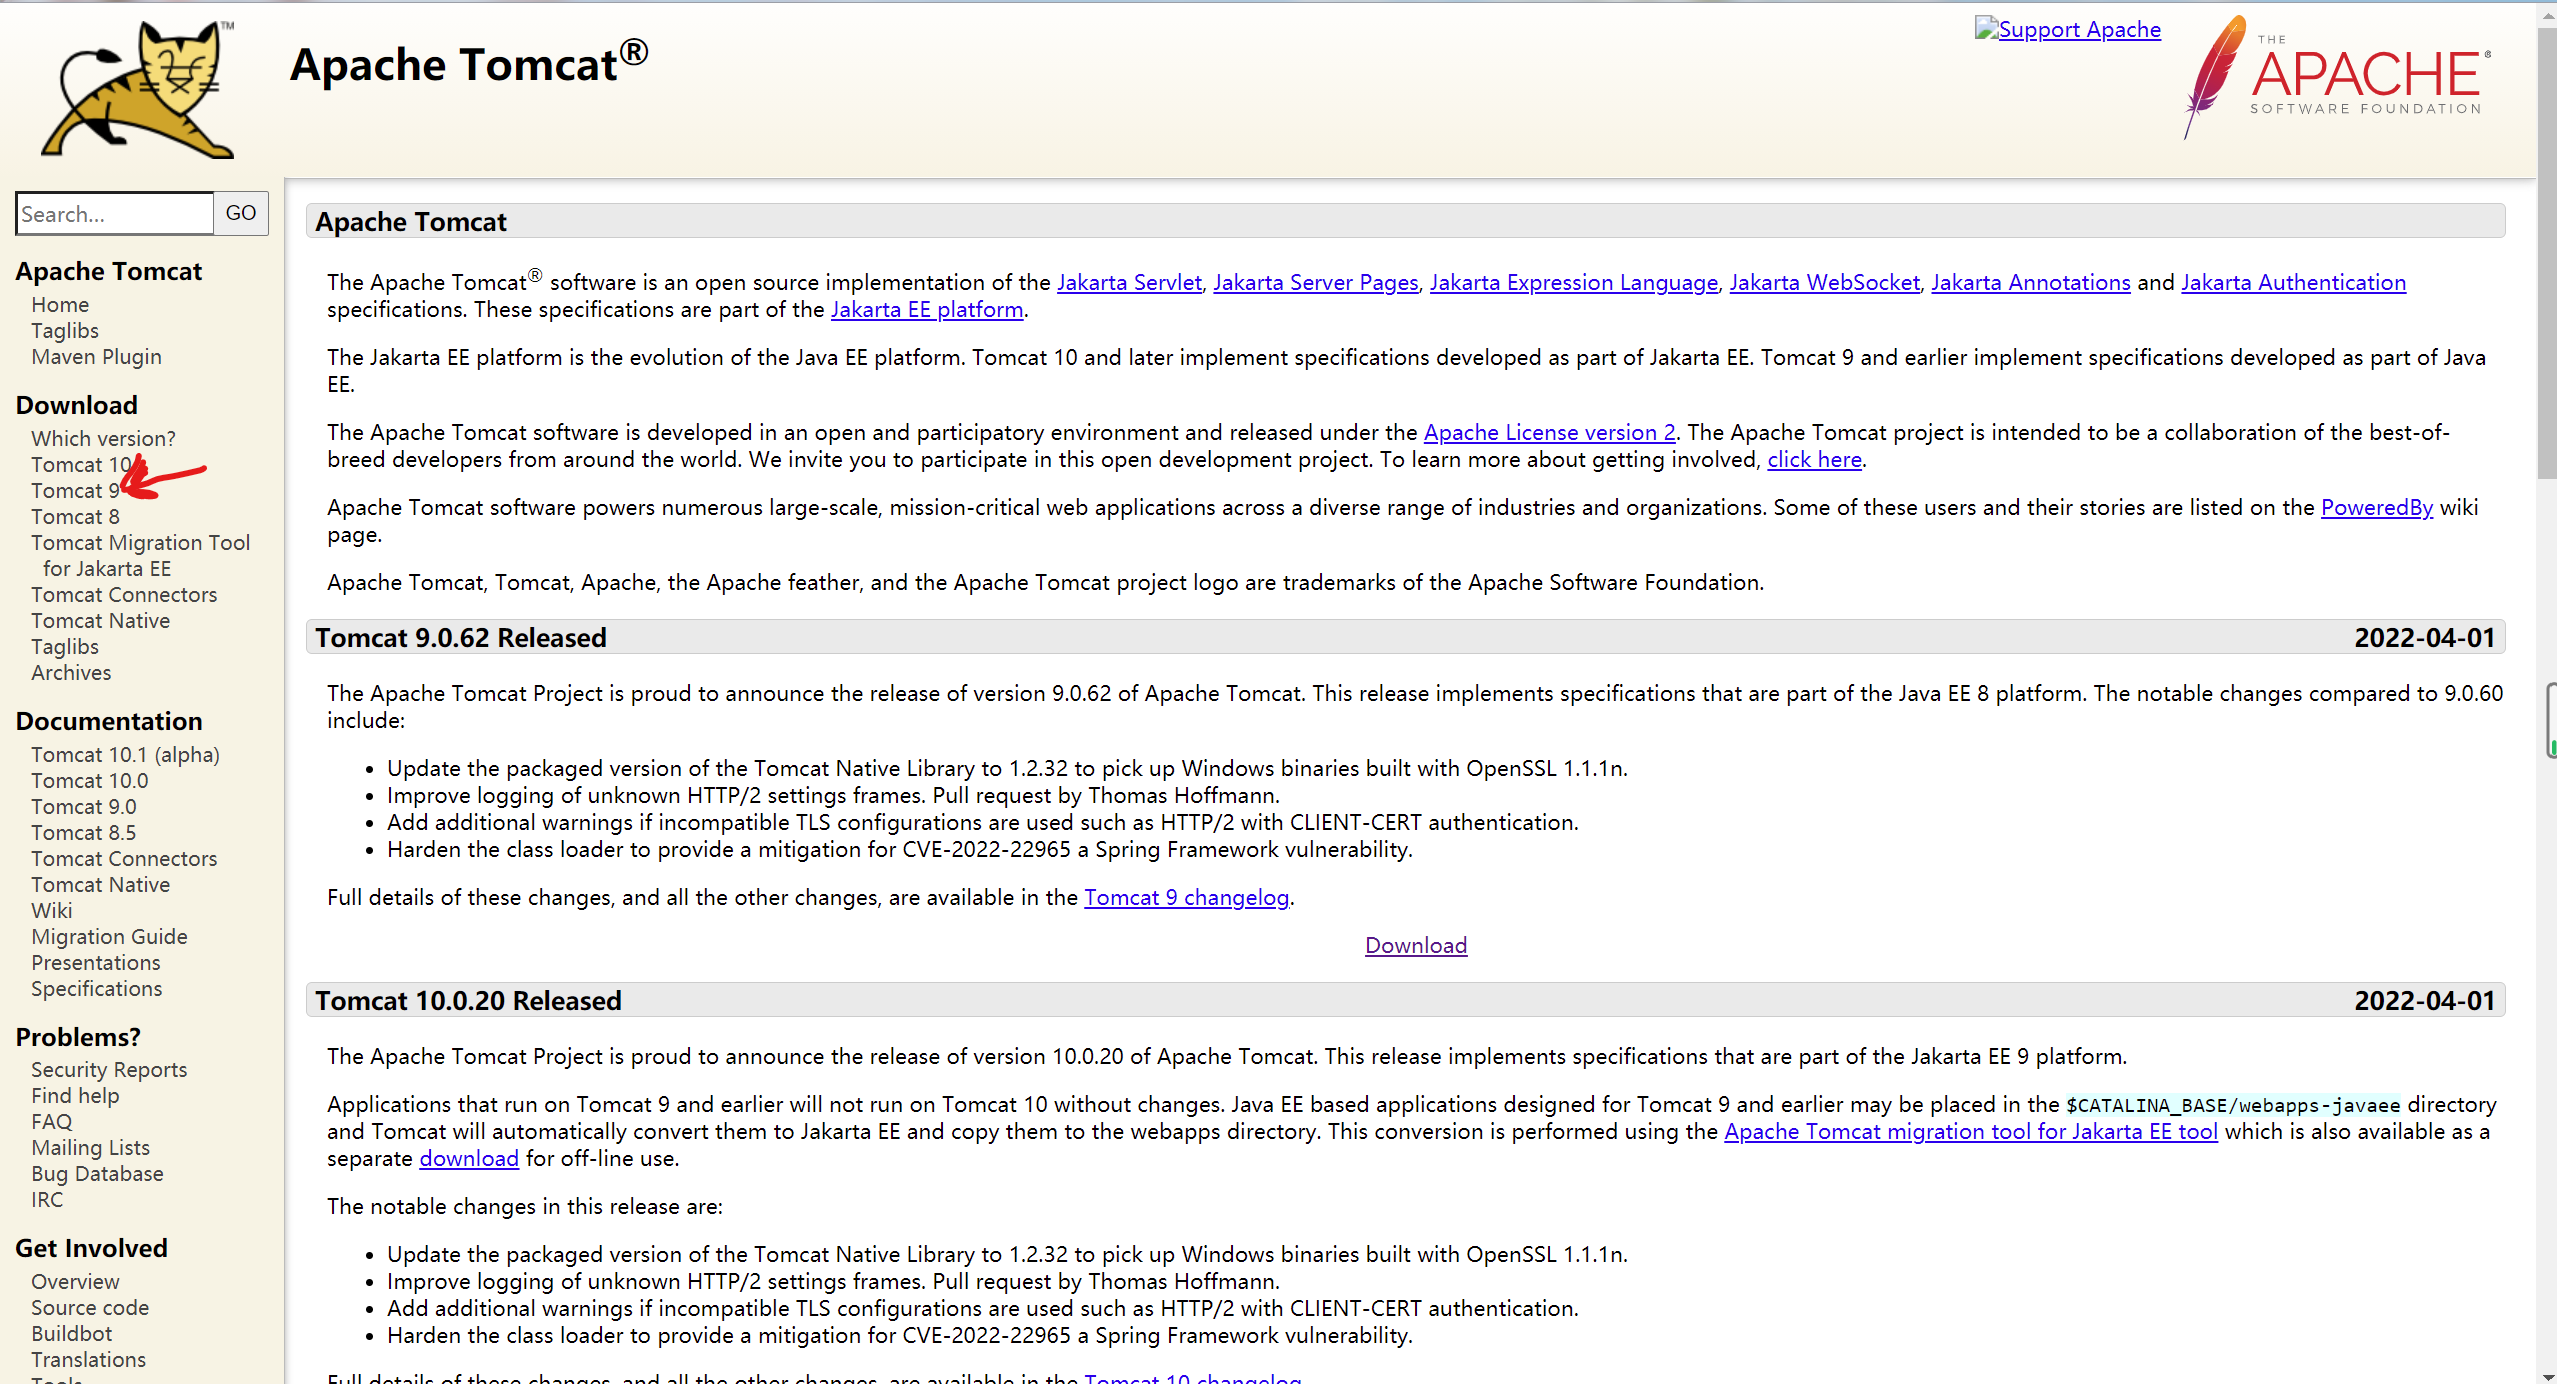Viewport: 2557px width, 1384px height.
Task: Select Which version? in sidebar
Action: [103, 439]
